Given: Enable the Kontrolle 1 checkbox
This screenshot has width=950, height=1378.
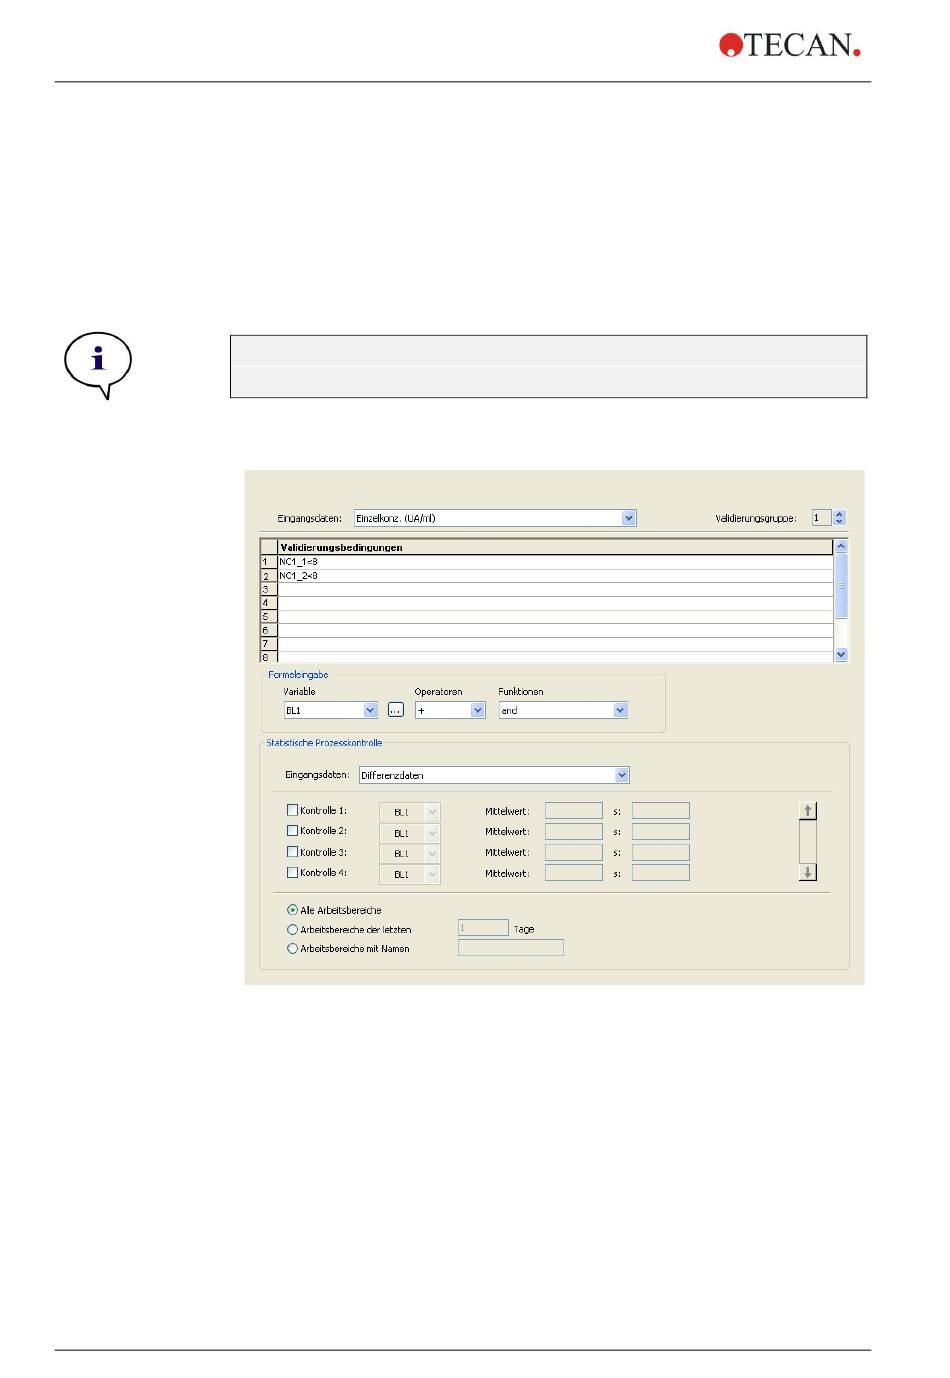Looking at the screenshot, I should click(x=293, y=810).
